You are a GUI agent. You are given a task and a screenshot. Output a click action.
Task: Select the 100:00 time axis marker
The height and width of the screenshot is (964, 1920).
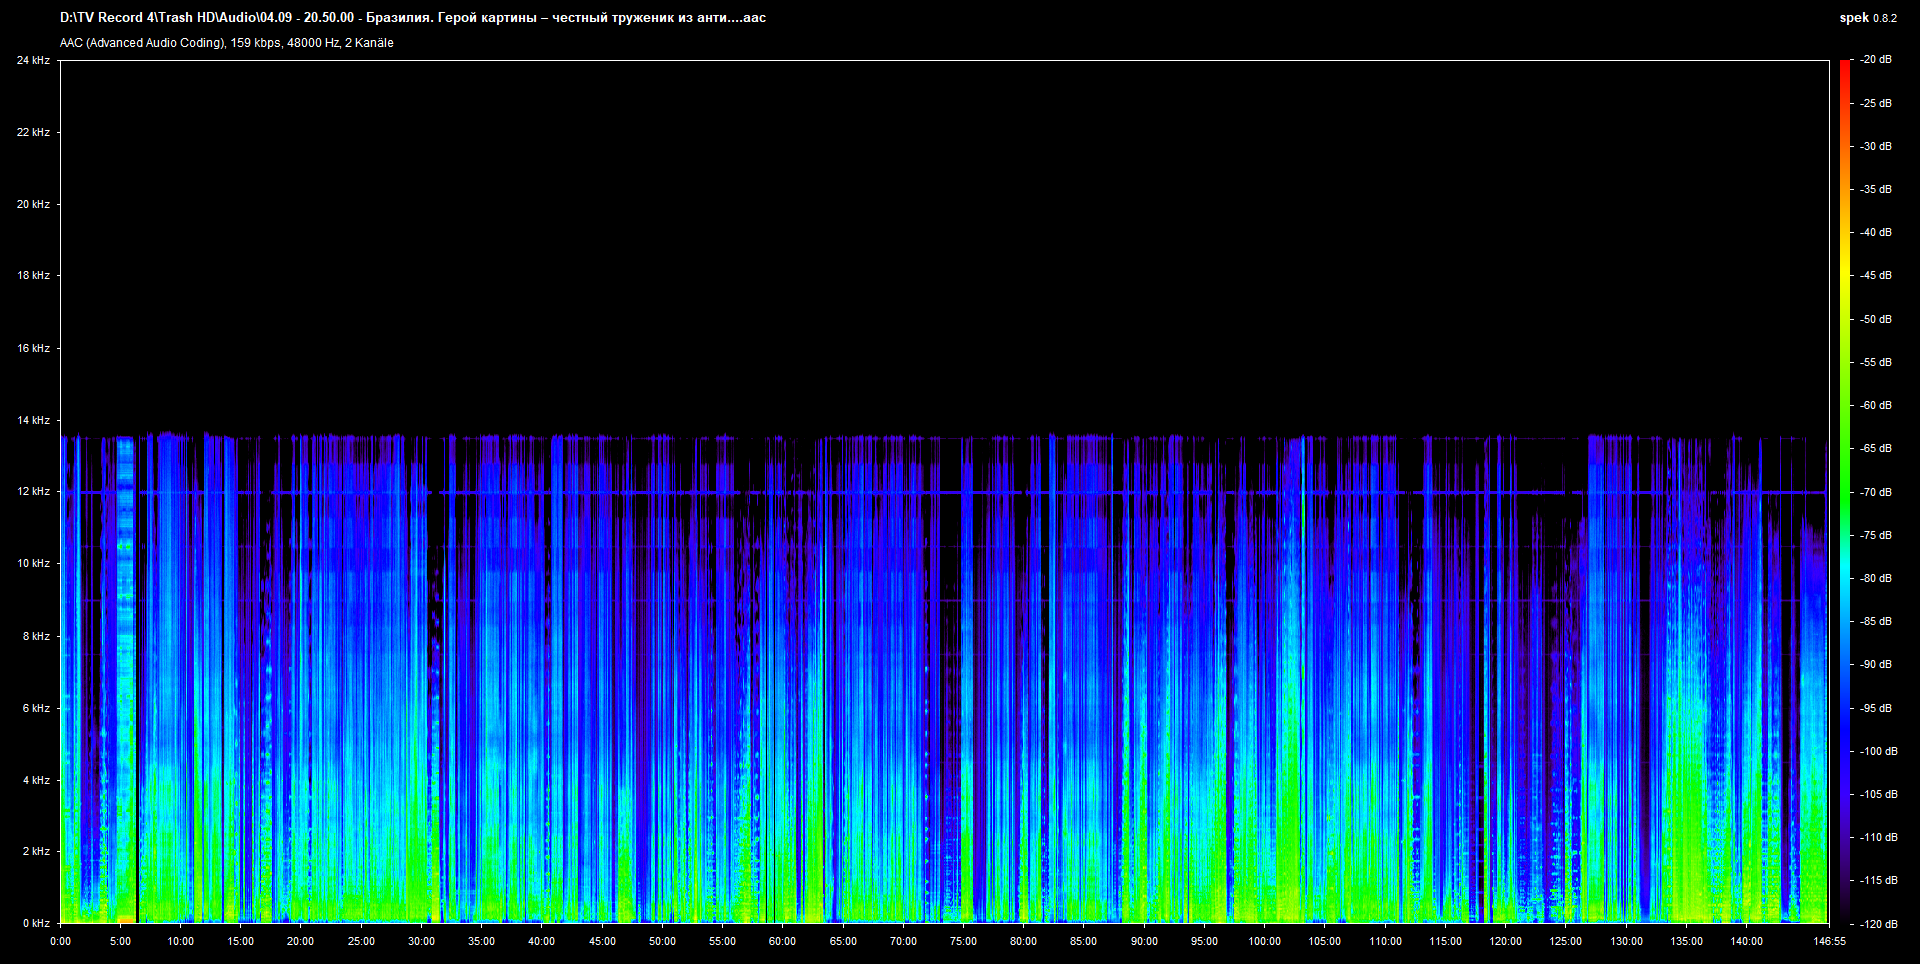click(1264, 941)
